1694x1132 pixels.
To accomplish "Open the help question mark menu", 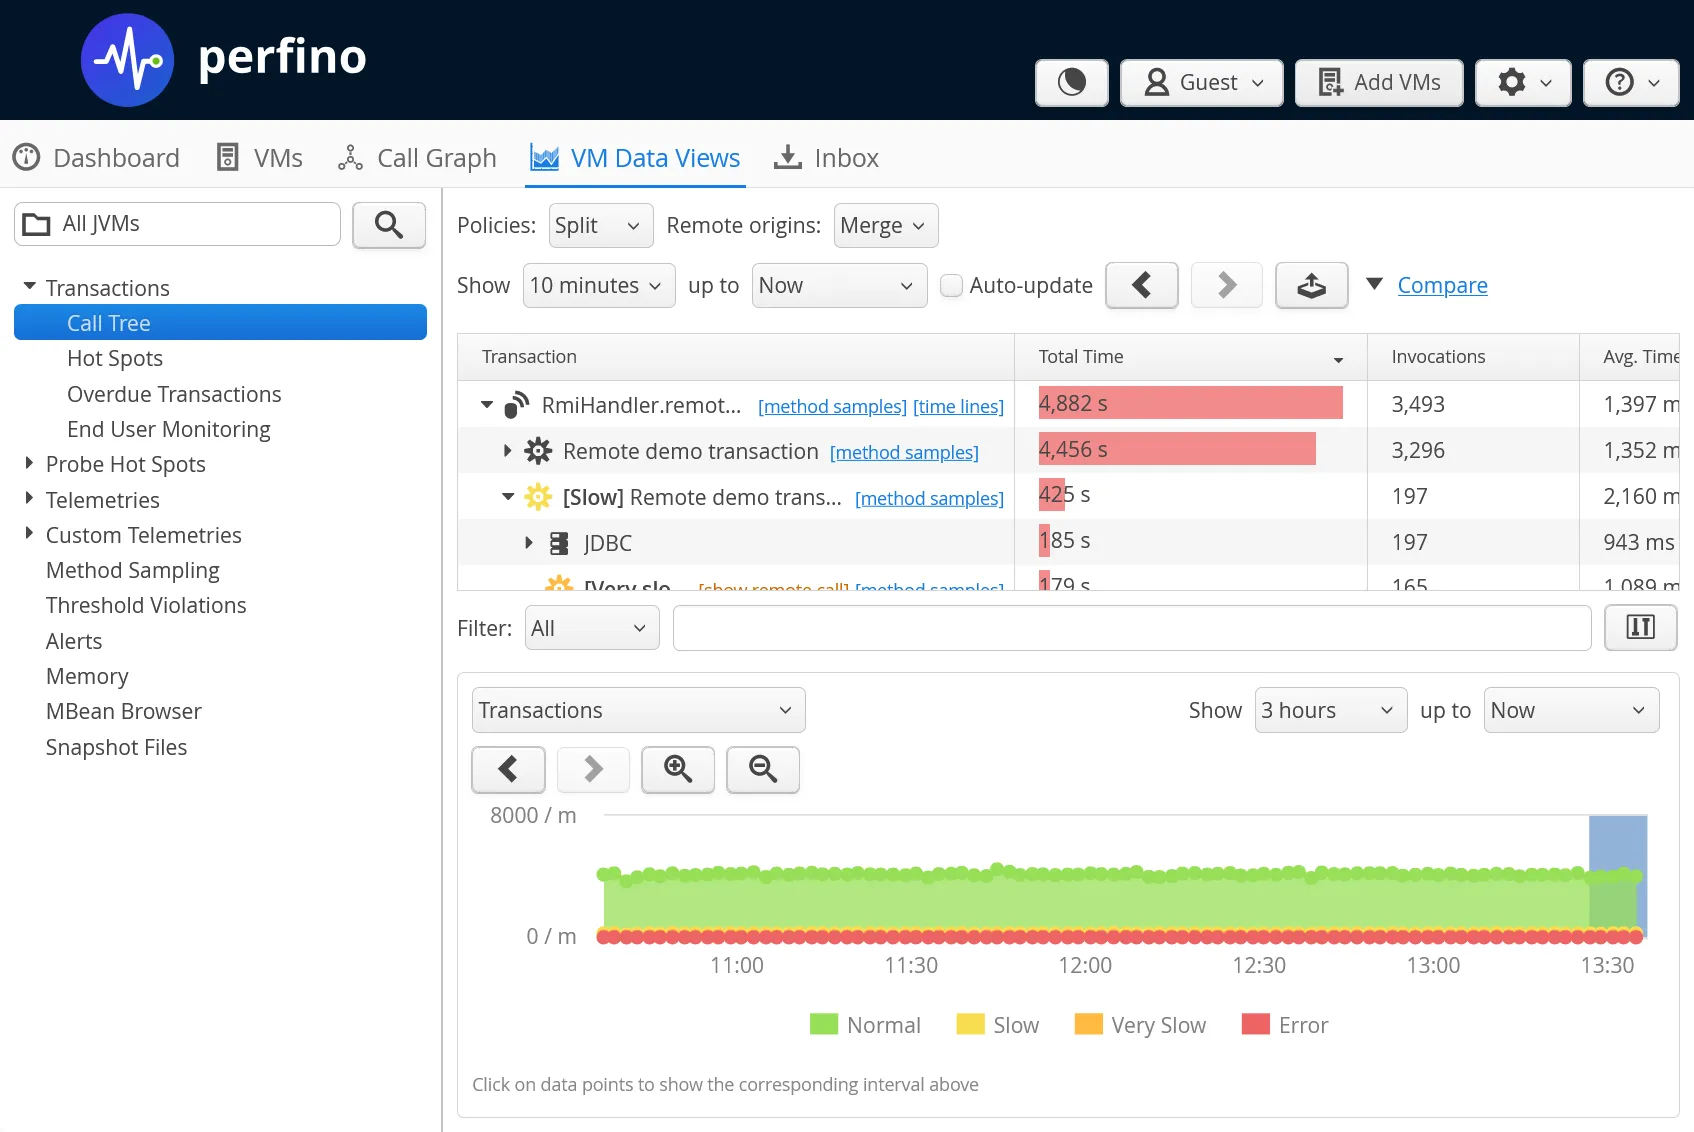I will click(x=1631, y=82).
